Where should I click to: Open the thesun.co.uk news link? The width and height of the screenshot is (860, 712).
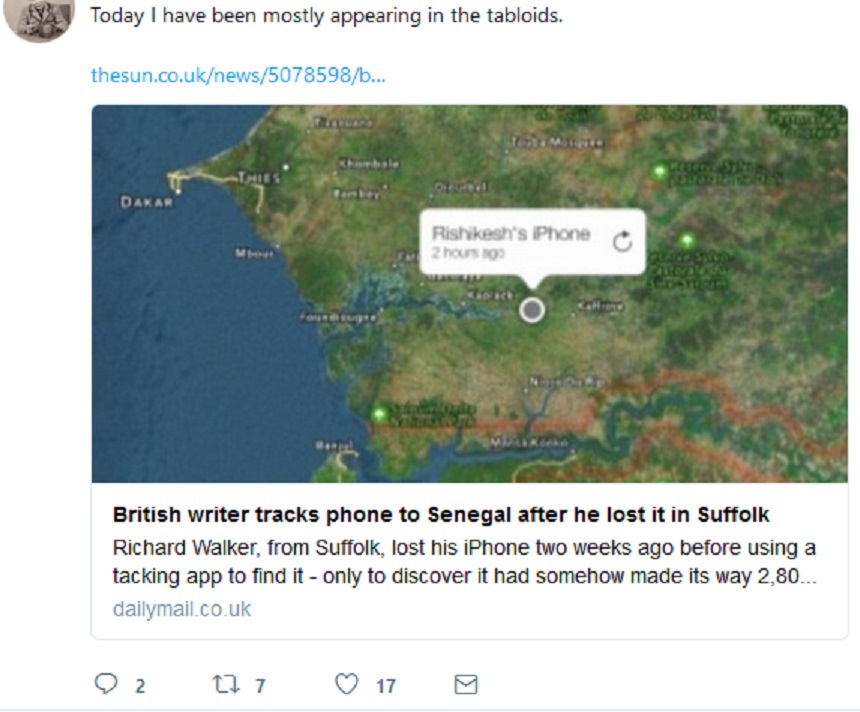(238, 75)
